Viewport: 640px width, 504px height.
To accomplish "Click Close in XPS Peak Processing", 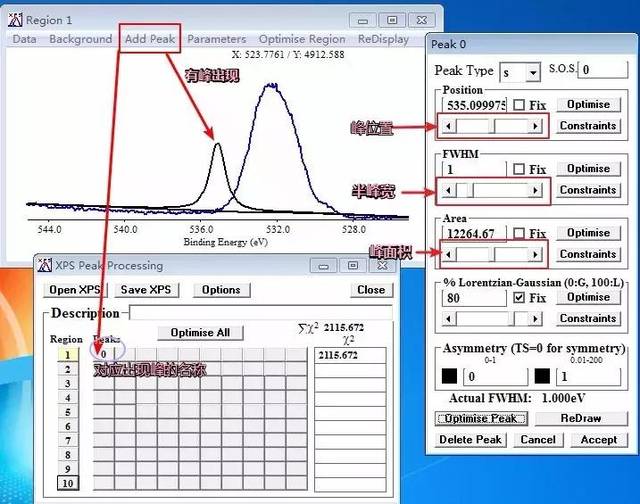I will pyautogui.click(x=371, y=290).
